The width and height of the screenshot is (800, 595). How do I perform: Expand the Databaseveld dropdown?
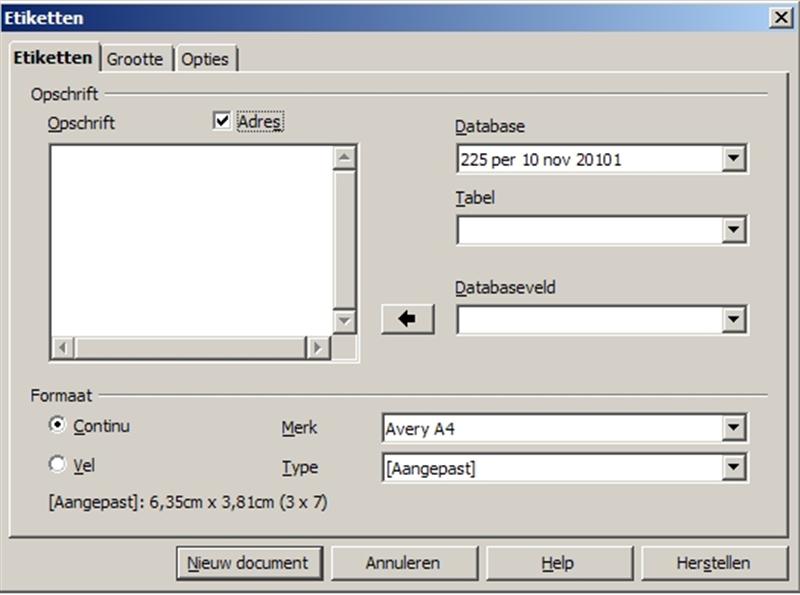735,320
